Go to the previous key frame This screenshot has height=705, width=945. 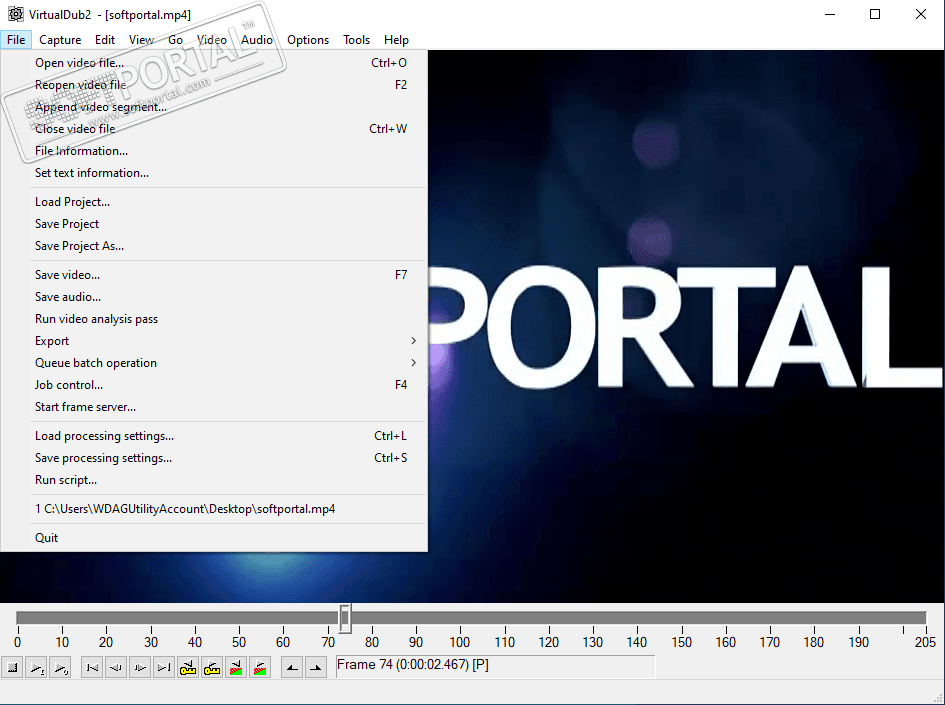click(x=188, y=668)
